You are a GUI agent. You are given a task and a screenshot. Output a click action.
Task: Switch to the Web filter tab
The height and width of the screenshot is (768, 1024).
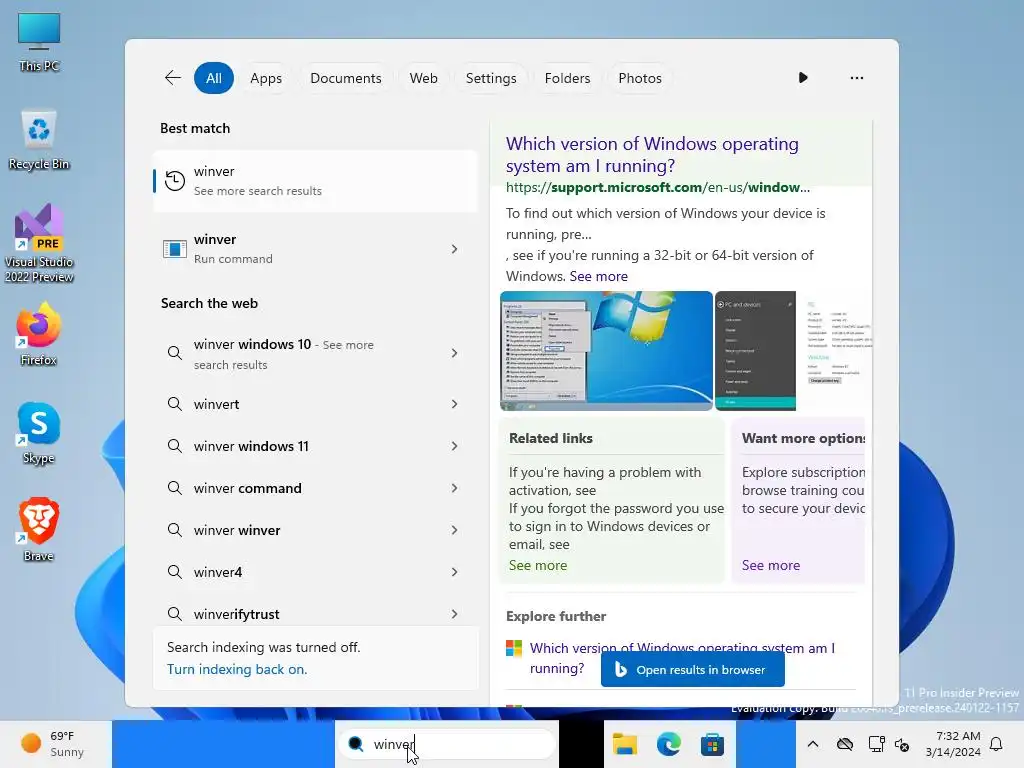tap(423, 78)
